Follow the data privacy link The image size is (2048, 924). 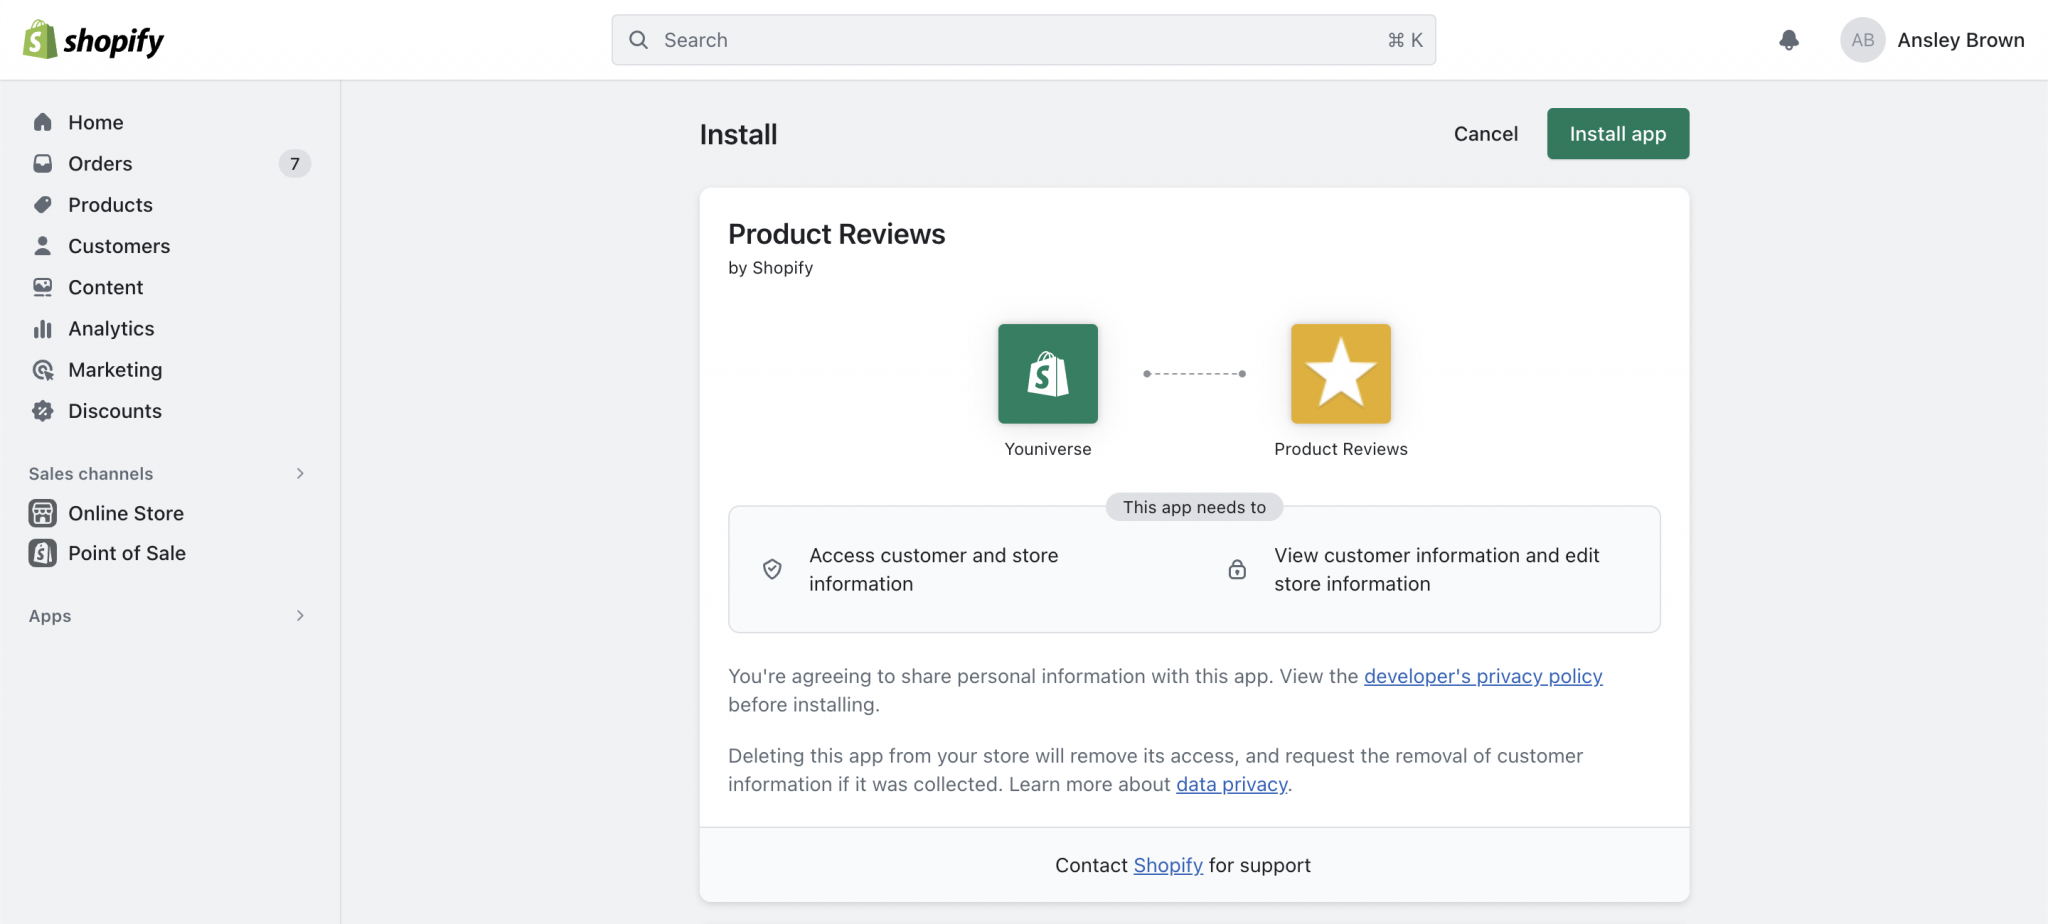(1231, 784)
